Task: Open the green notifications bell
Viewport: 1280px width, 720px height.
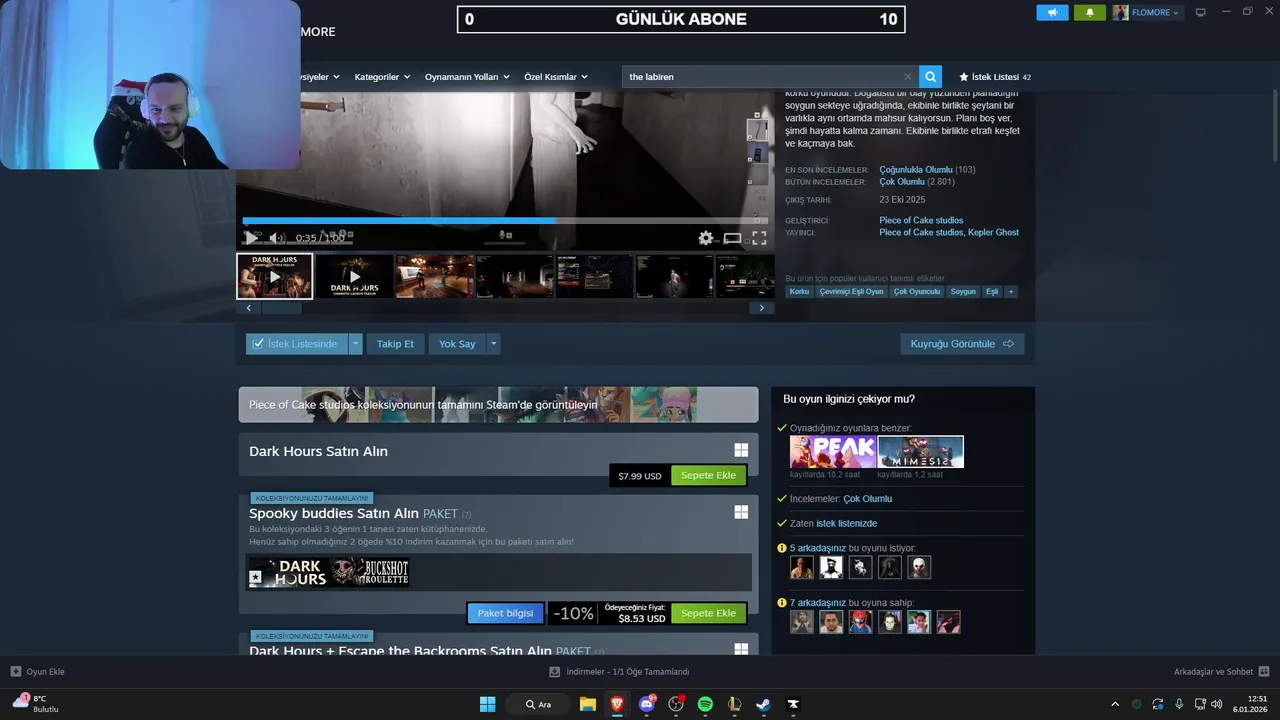Action: [1089, 12]
